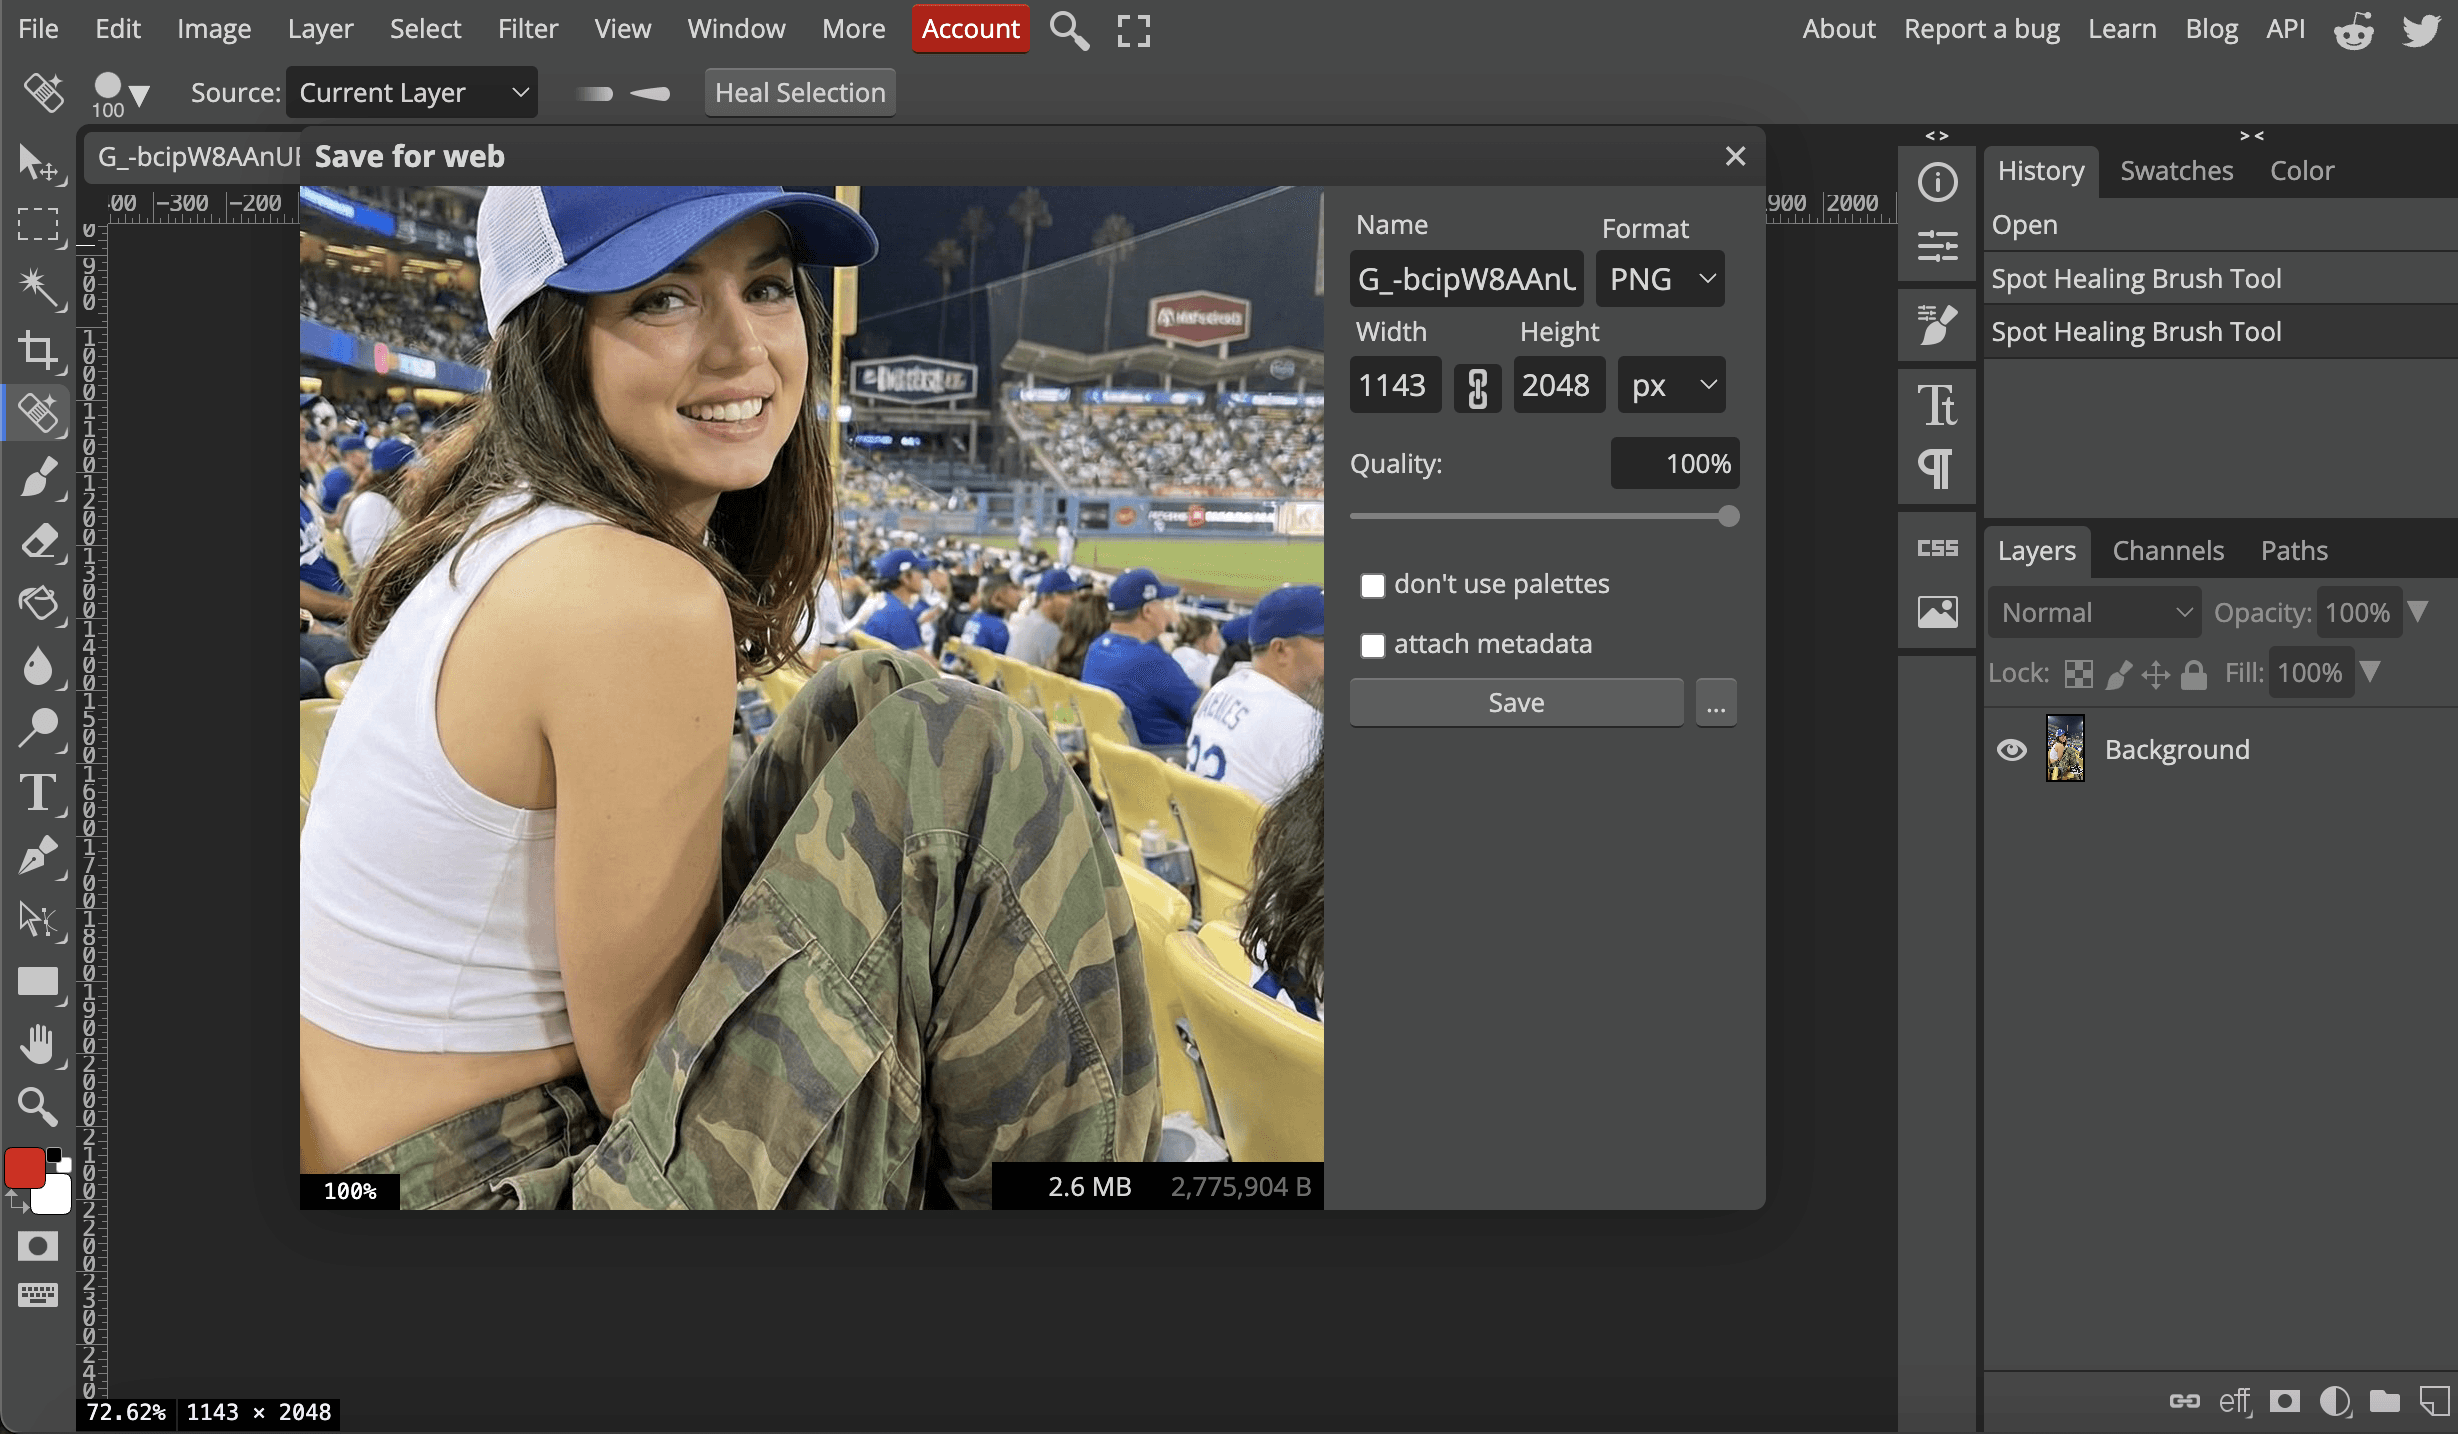Select the Eraser tool in the toolbar
The height and width of the screenshot is (1434, 2458).
(38, 541)
